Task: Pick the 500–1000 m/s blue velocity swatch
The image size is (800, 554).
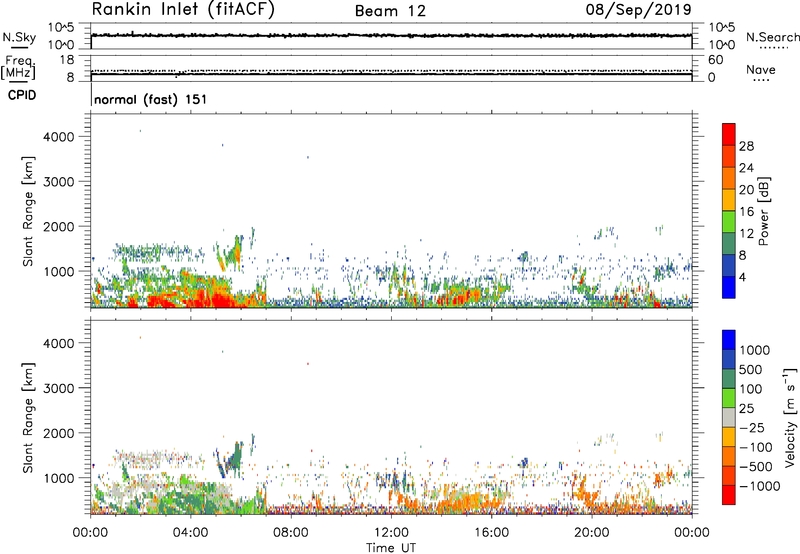Action: coord(729,360)
